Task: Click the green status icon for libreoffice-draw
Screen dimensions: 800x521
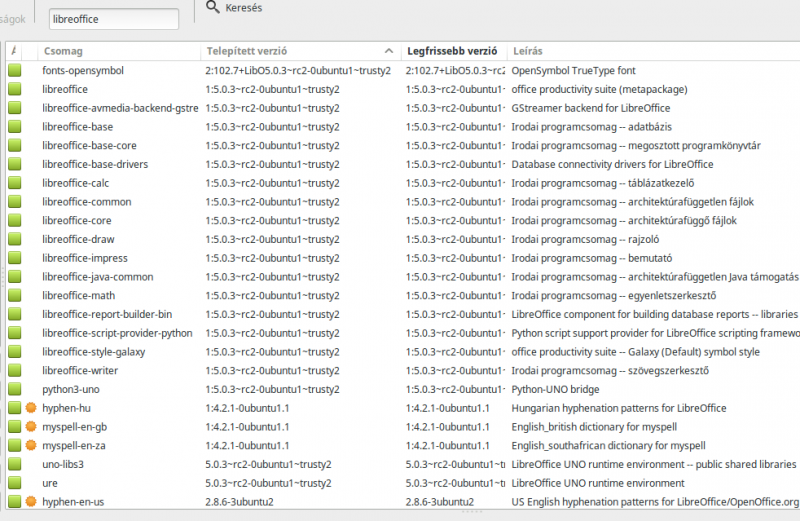Action: tap(15, 239)
